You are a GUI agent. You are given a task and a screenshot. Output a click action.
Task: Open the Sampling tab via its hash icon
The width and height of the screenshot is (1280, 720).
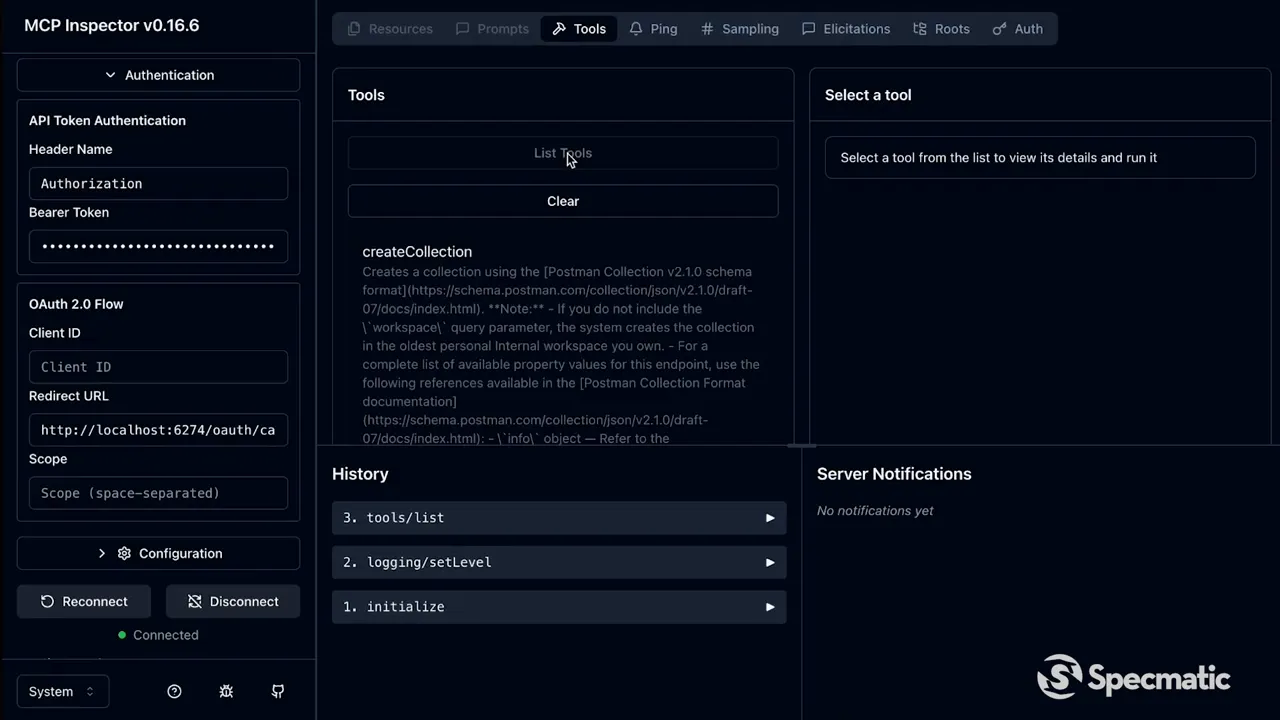coord(708,28)
